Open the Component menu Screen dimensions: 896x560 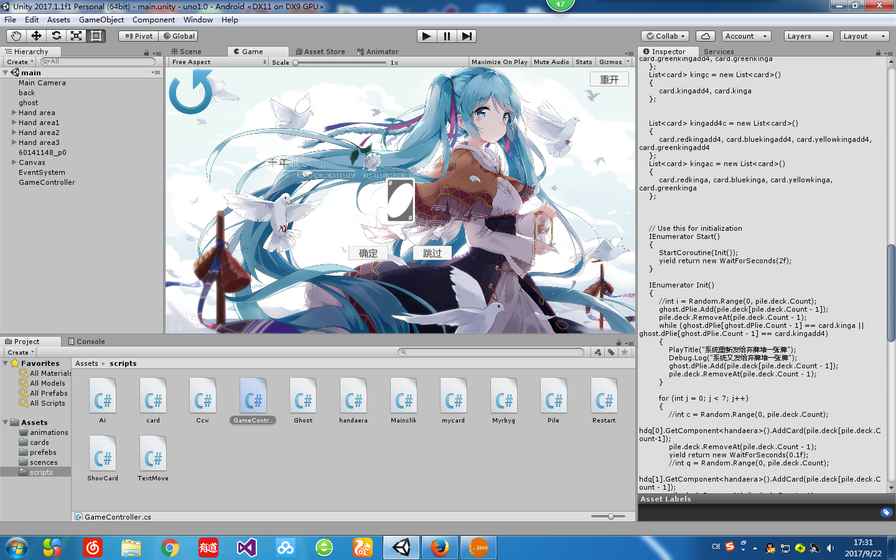tap(154, 19)
